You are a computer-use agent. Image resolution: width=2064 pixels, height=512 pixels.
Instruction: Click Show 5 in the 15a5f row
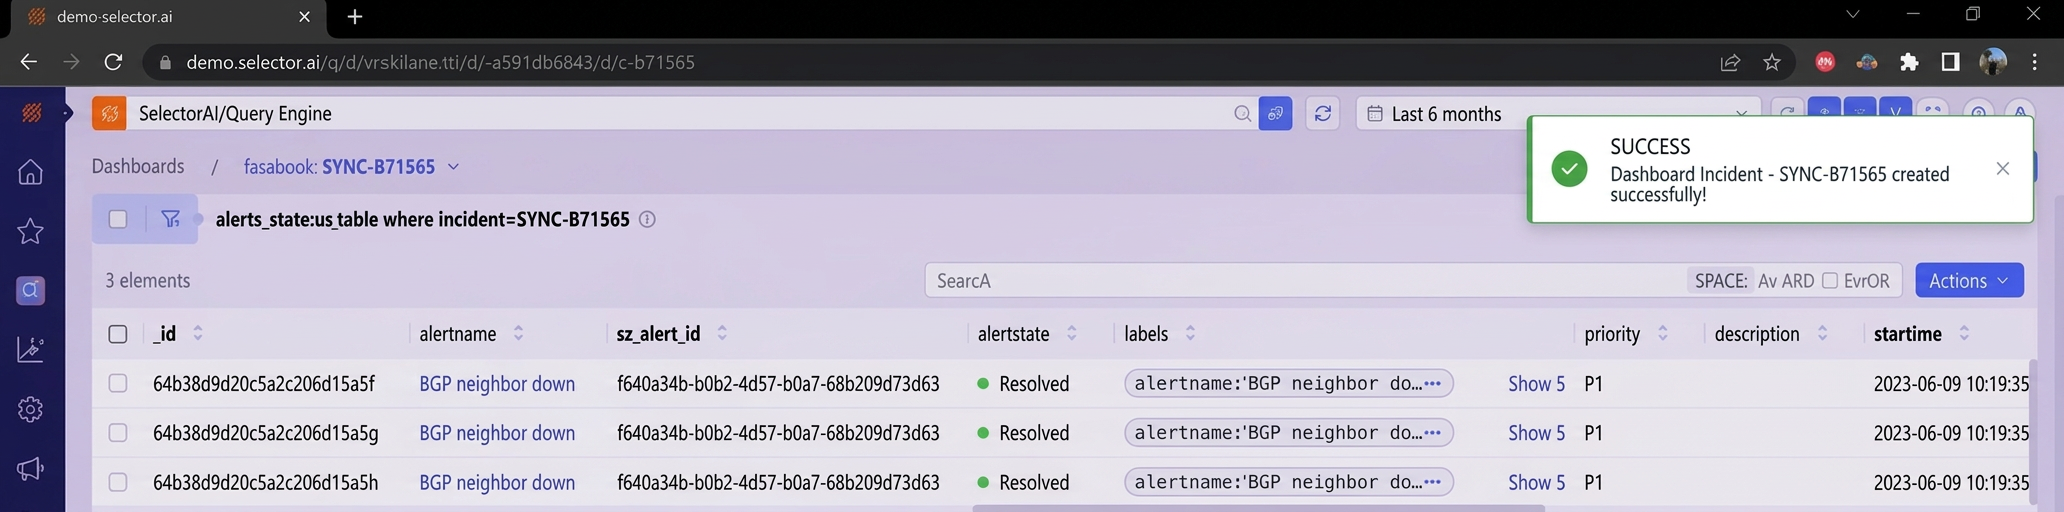pyautogui.click(x=1536, y=384)
